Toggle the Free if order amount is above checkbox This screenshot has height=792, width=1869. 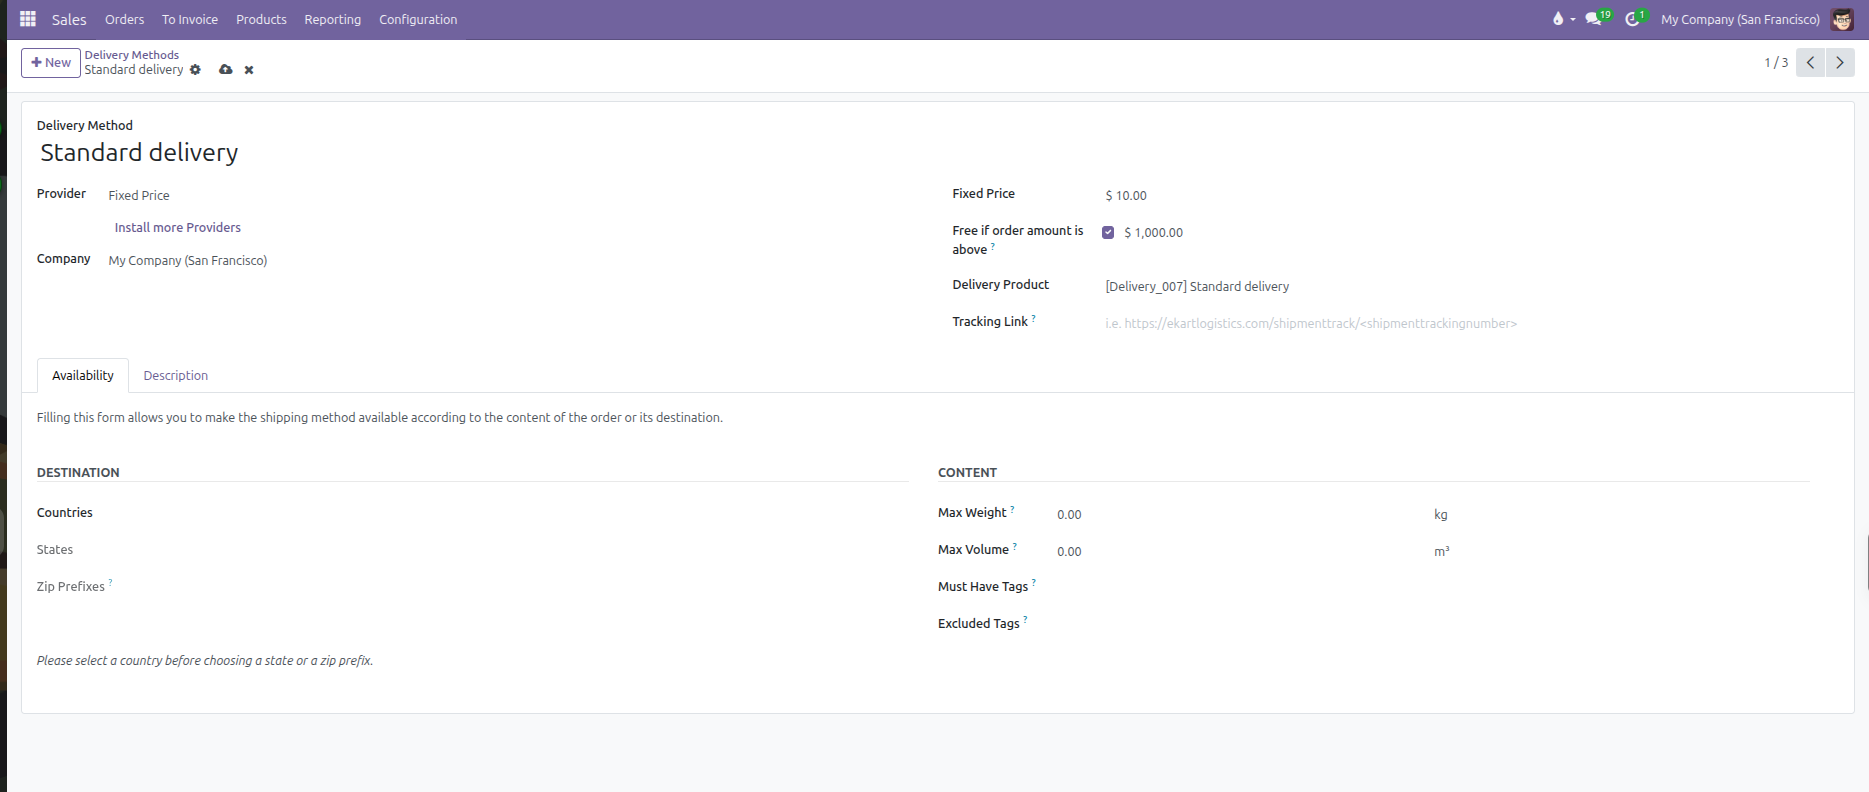click(1108, 232)
